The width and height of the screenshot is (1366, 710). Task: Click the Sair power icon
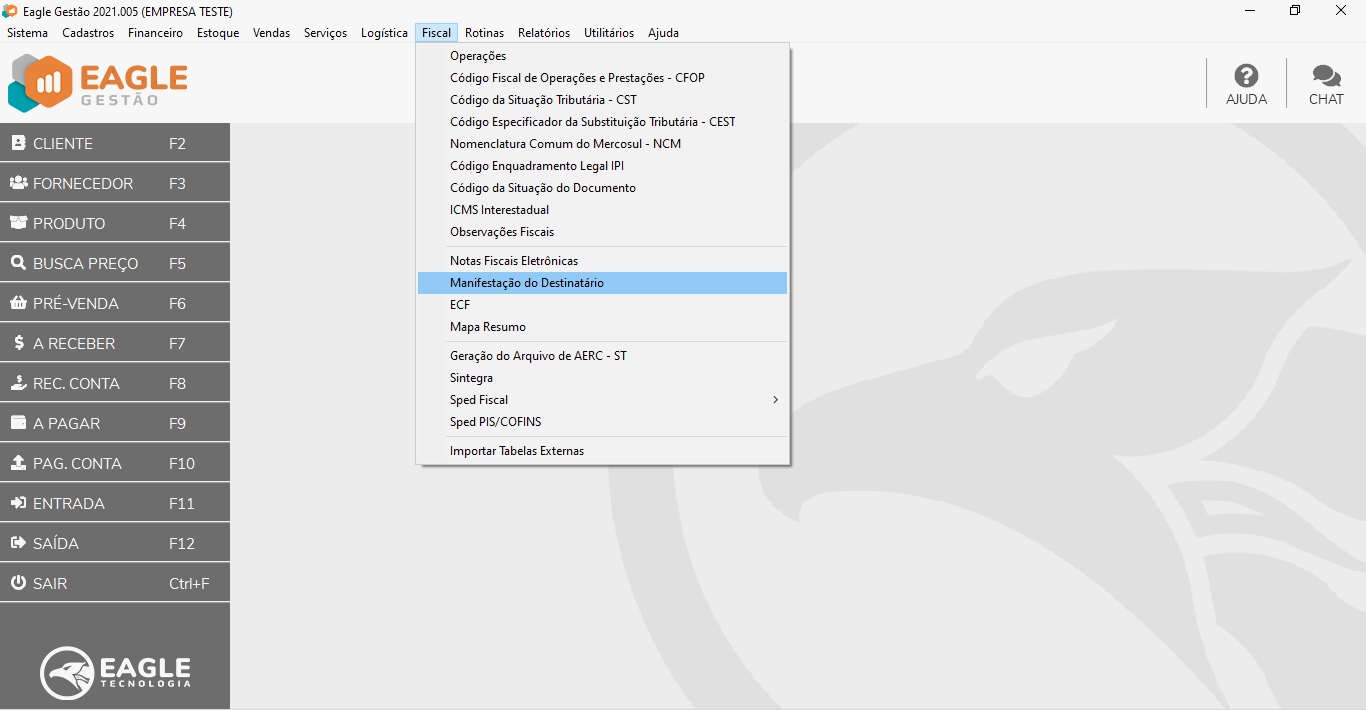pyautogui.click(x=18, y=583)
